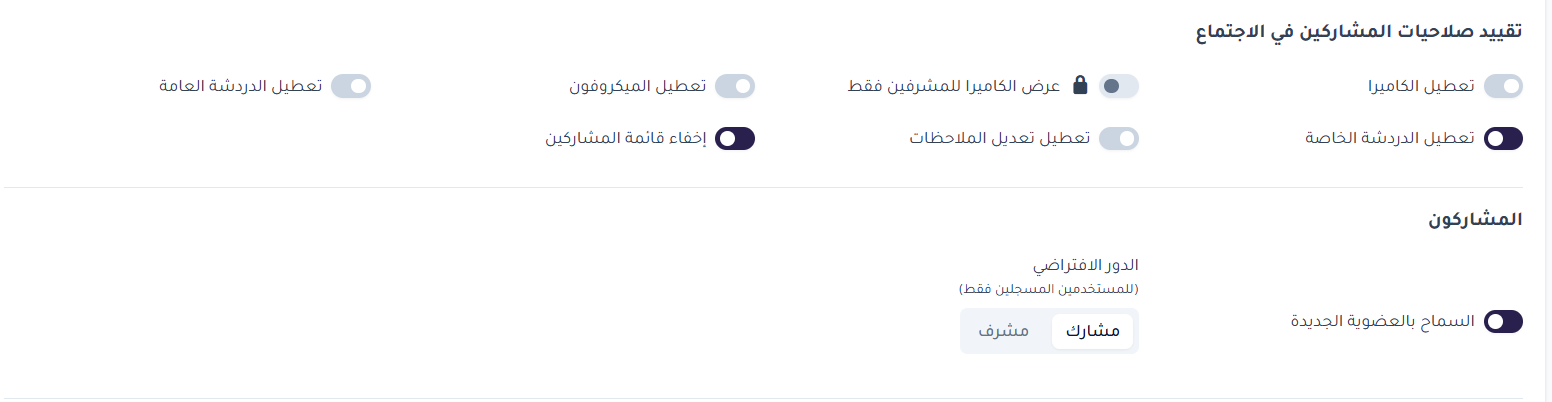Choose 'مشرف' in the default role selector

1004,331
